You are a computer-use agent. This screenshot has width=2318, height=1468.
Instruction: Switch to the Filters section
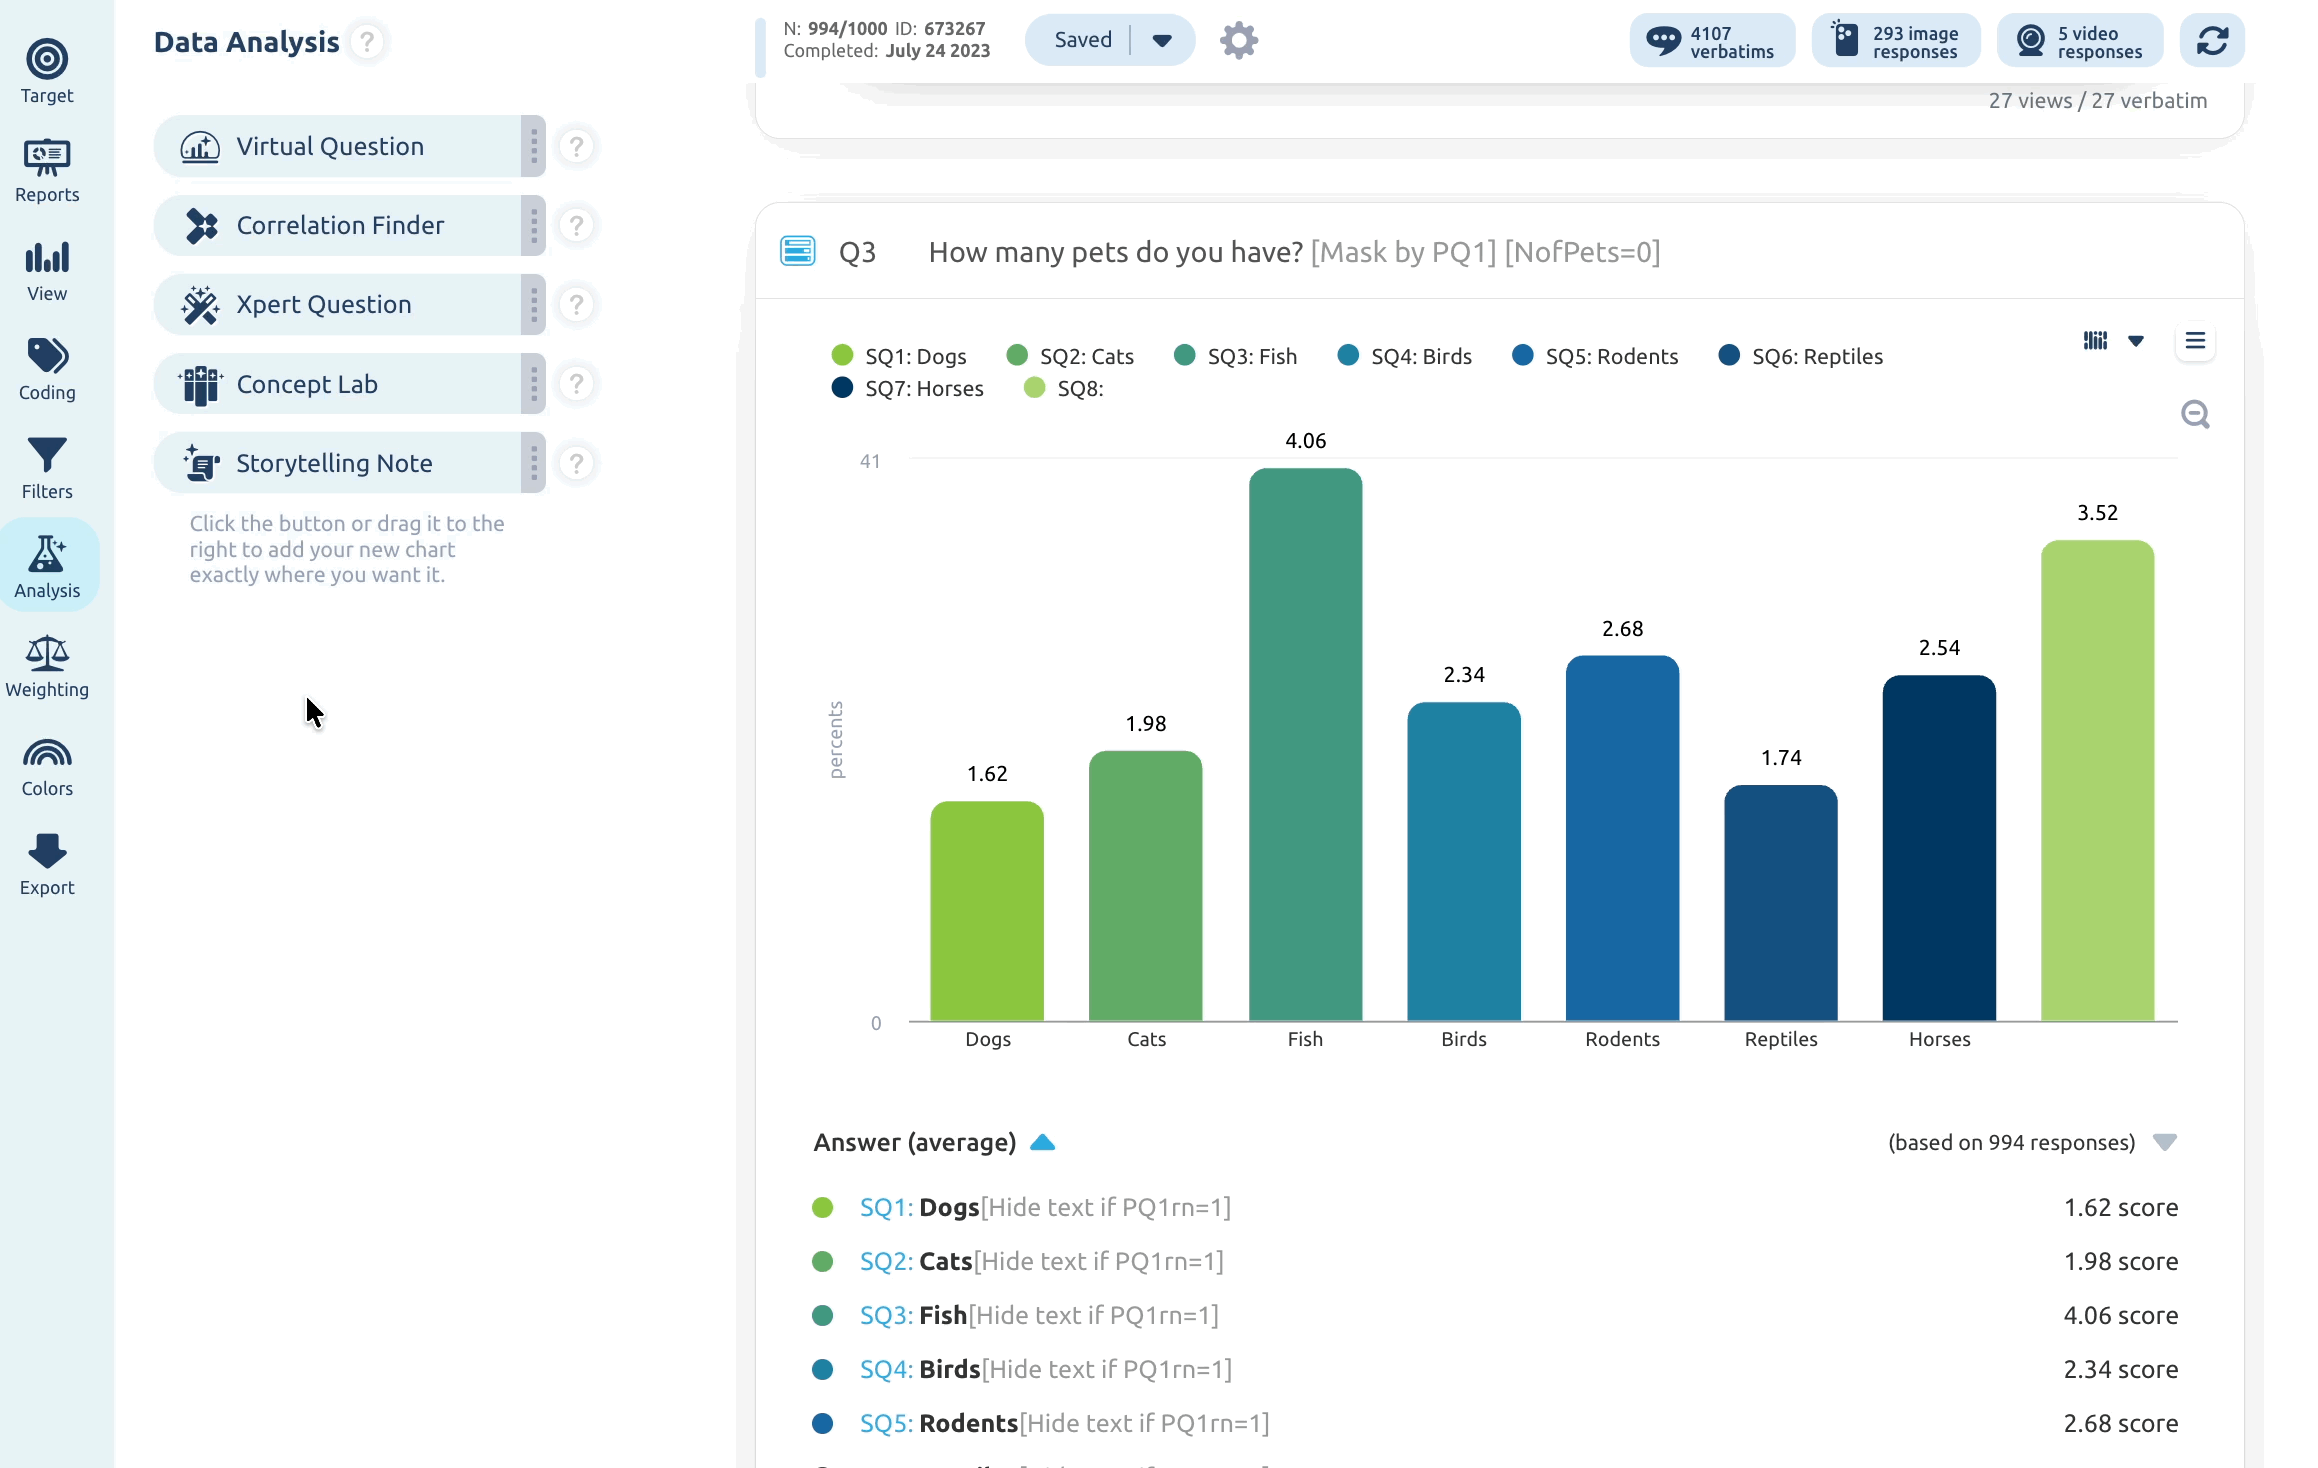click(x=47, y=468)
